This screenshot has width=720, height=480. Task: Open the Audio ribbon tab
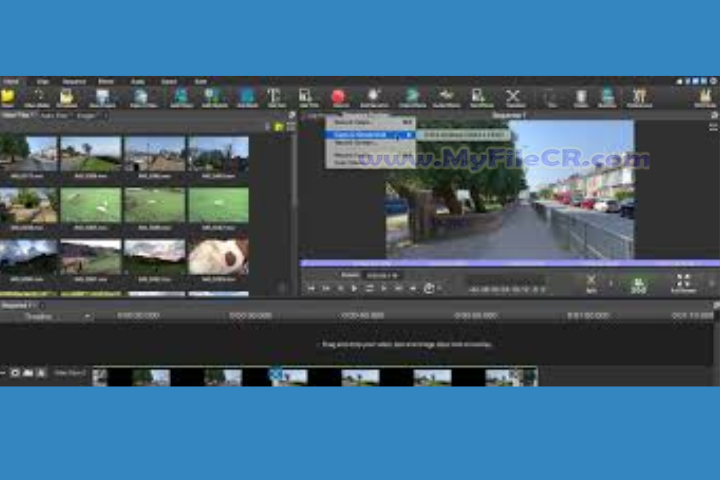pyautogui.click(x=138, y=82)
